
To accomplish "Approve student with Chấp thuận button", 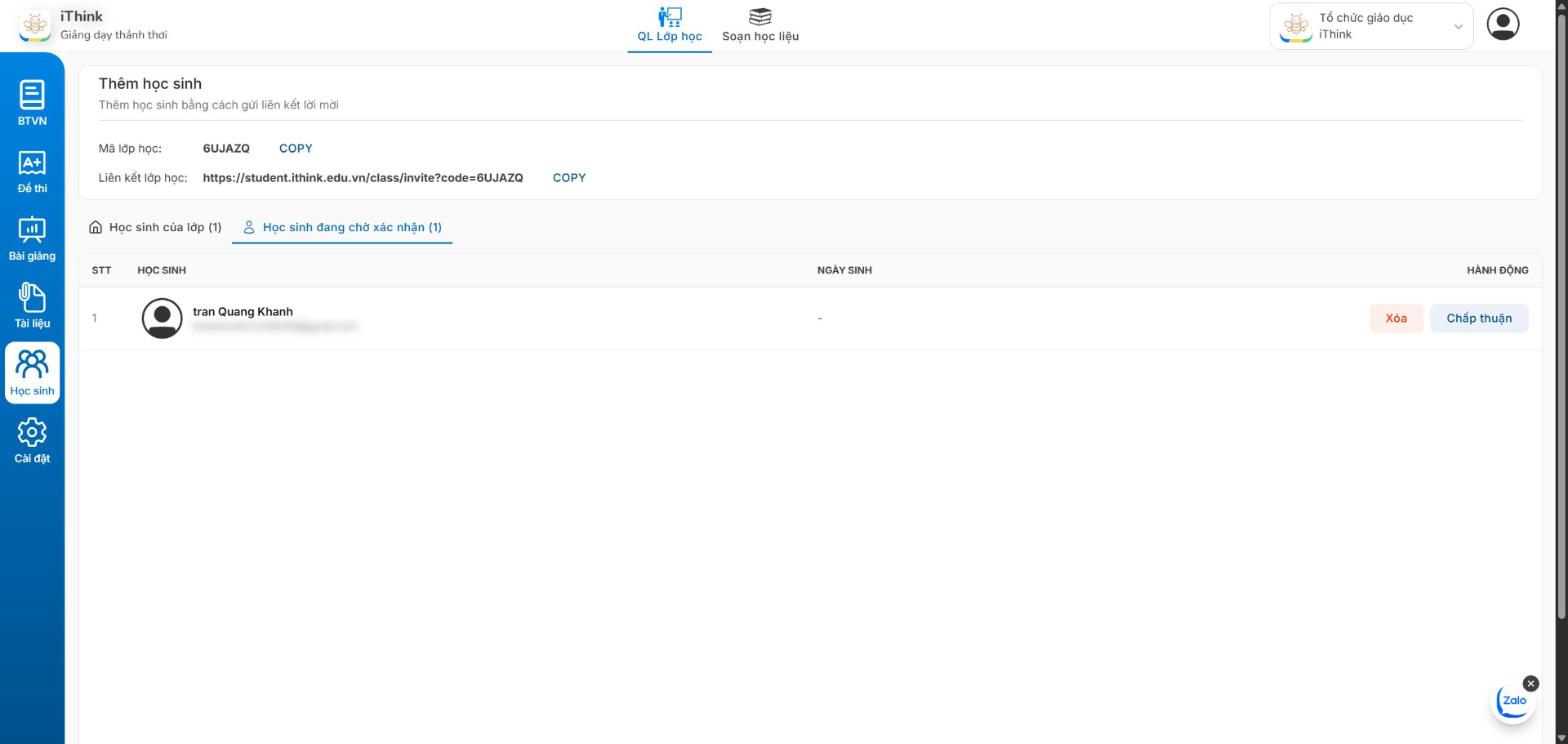I will (x=1479, y=318).
